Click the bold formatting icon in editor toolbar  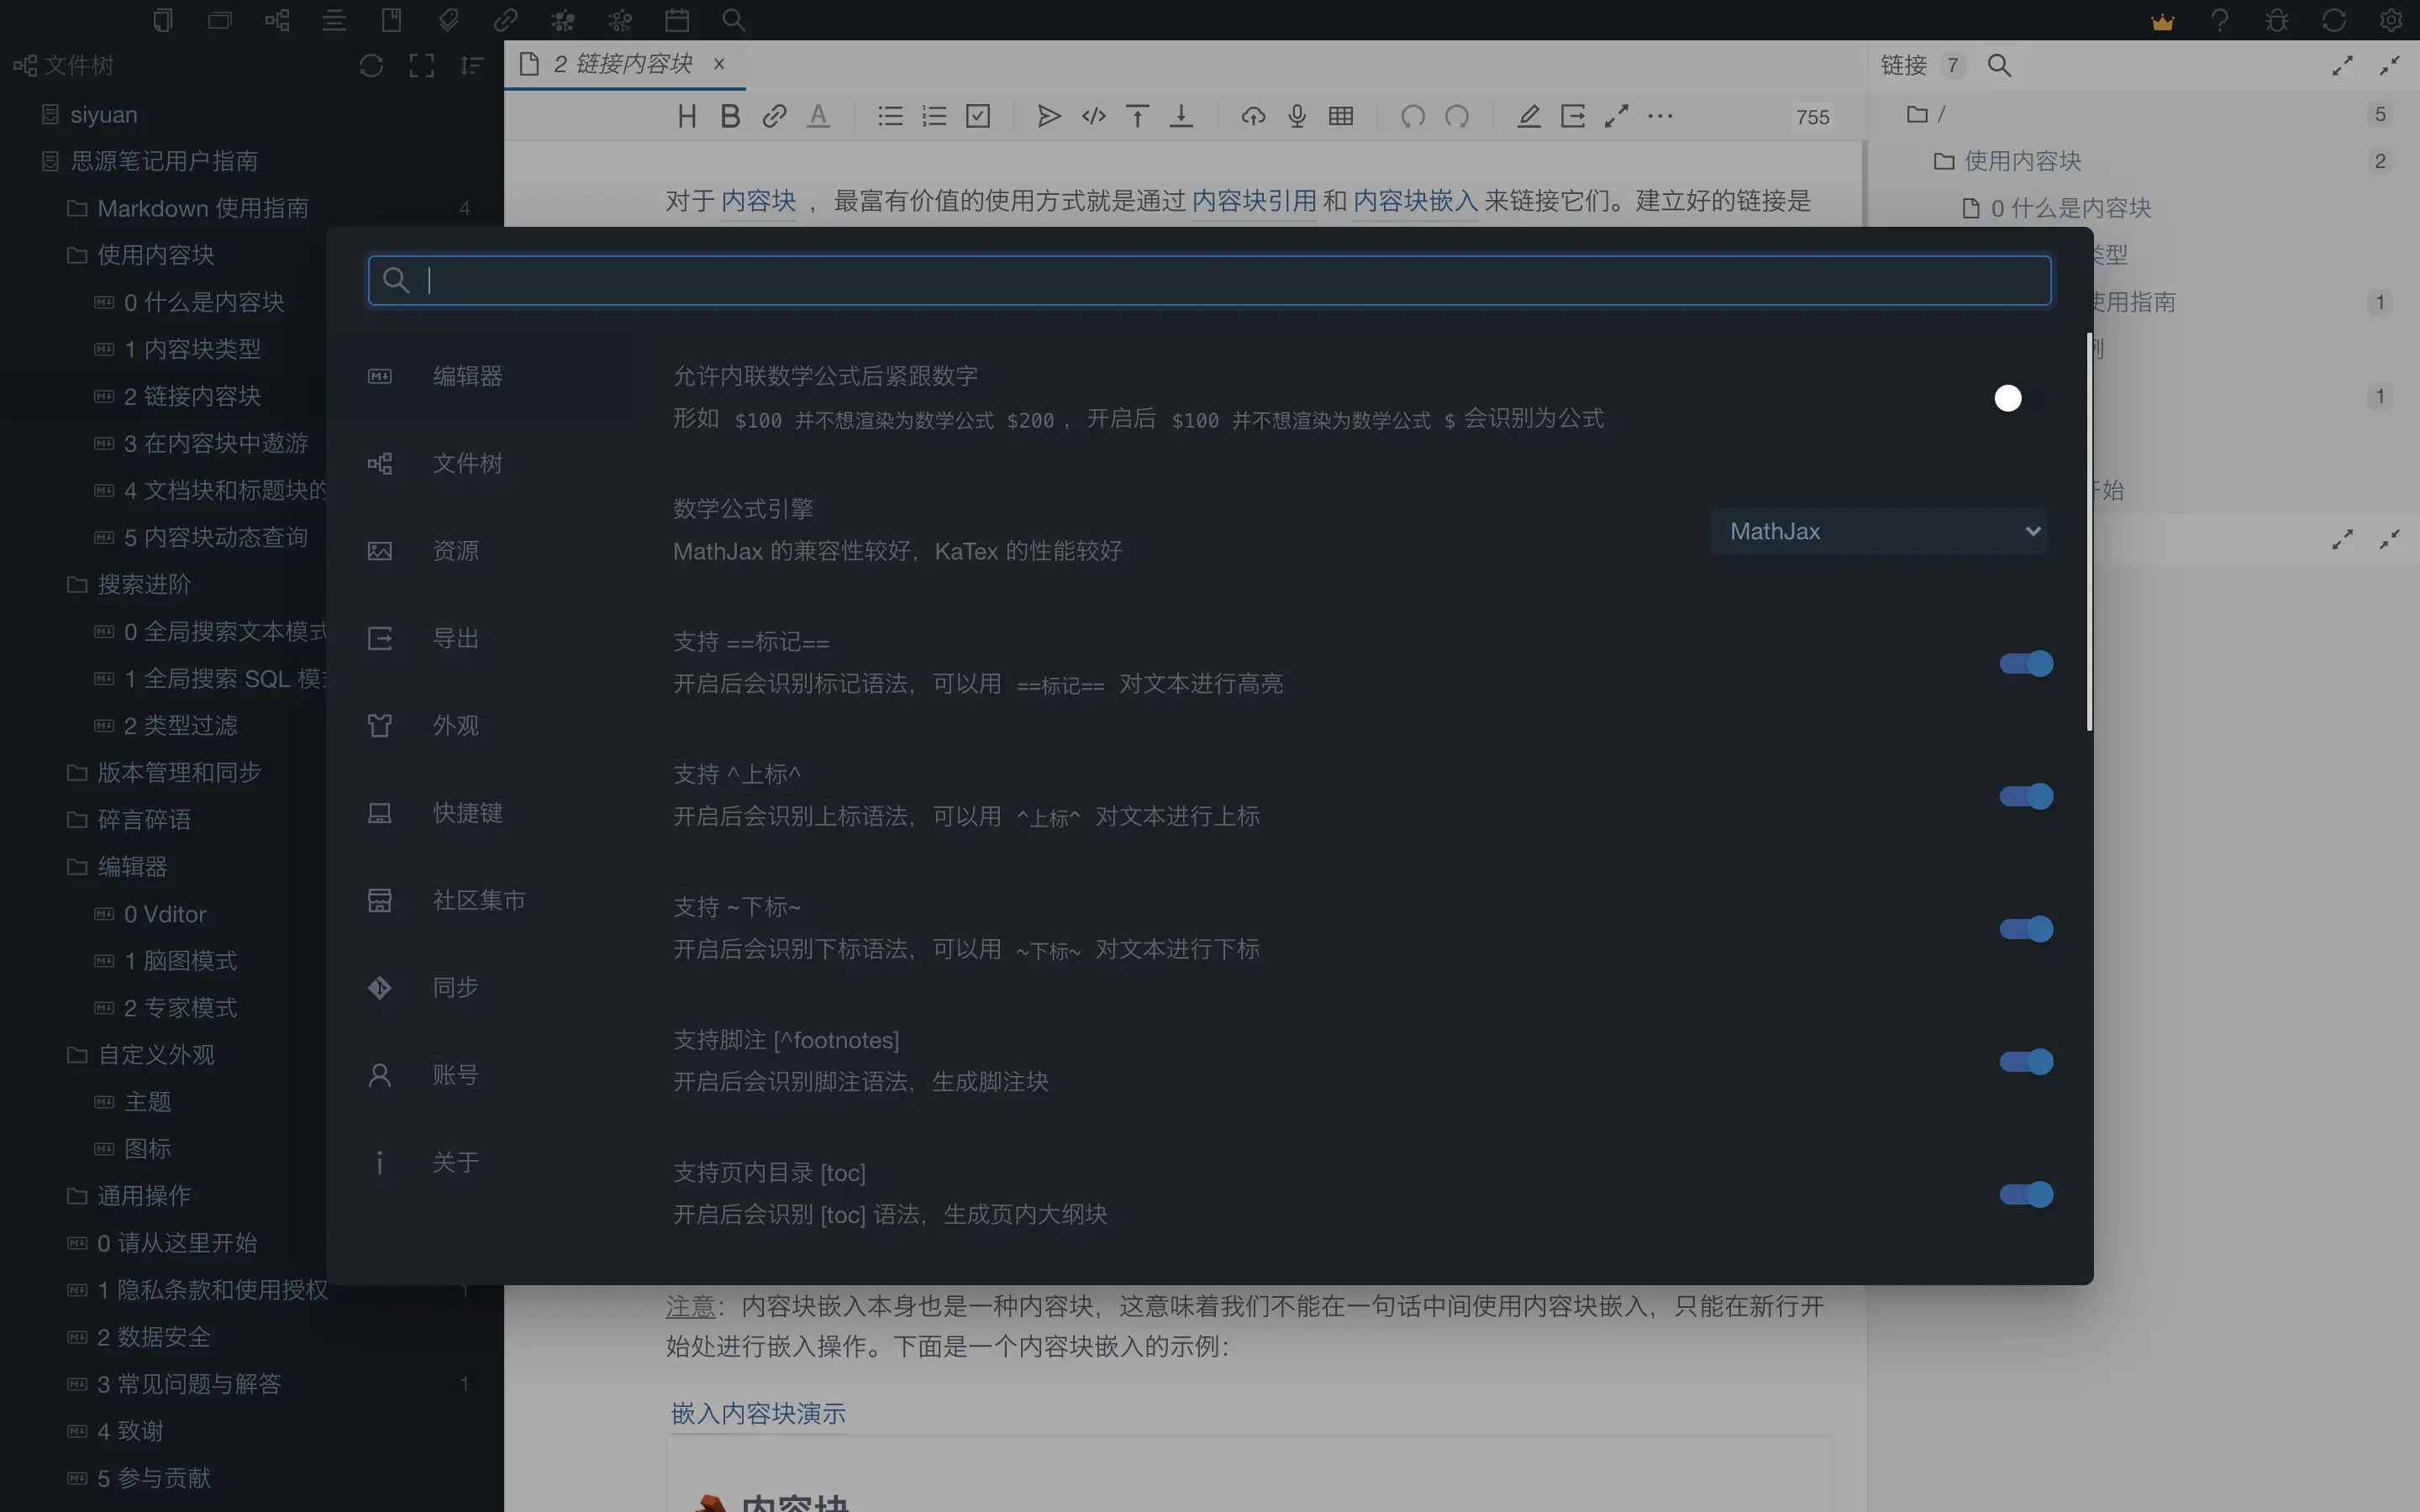[730, 116]
